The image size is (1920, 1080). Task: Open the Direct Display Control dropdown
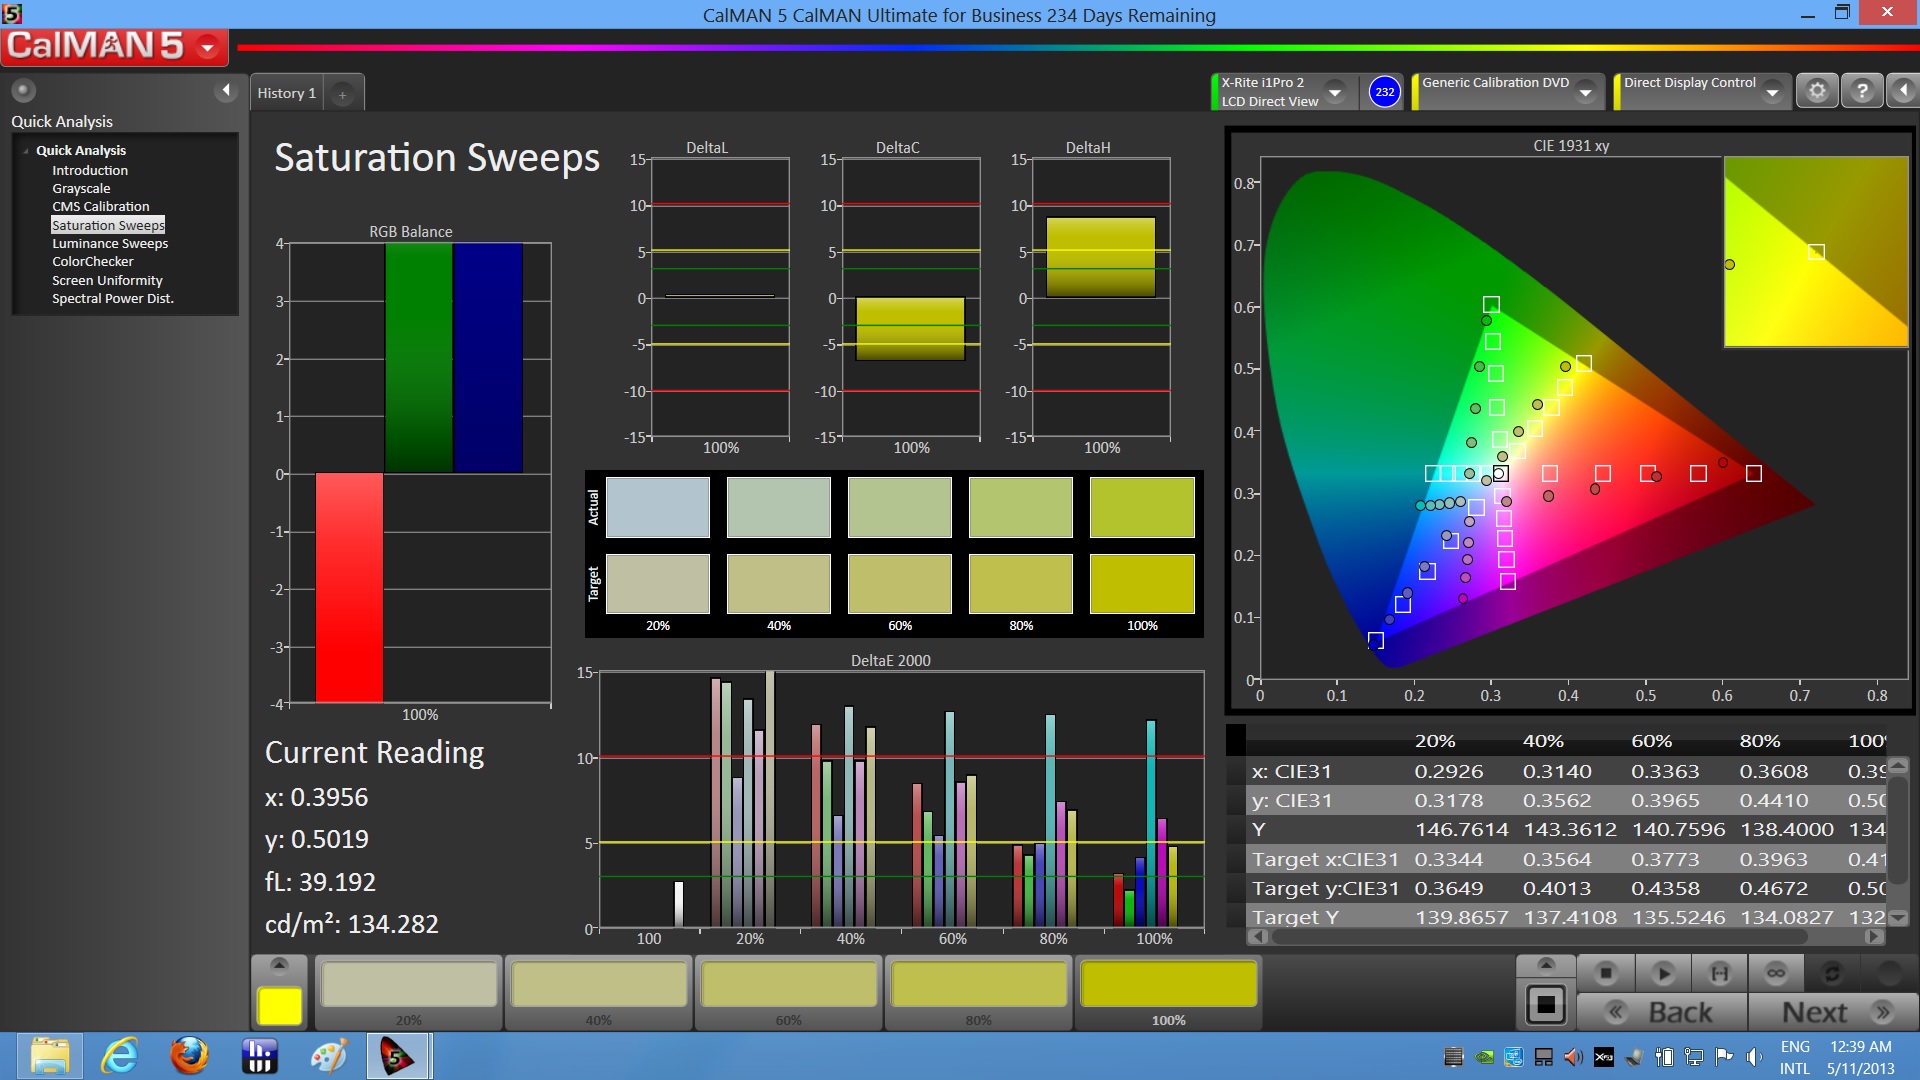[1772, 92]
